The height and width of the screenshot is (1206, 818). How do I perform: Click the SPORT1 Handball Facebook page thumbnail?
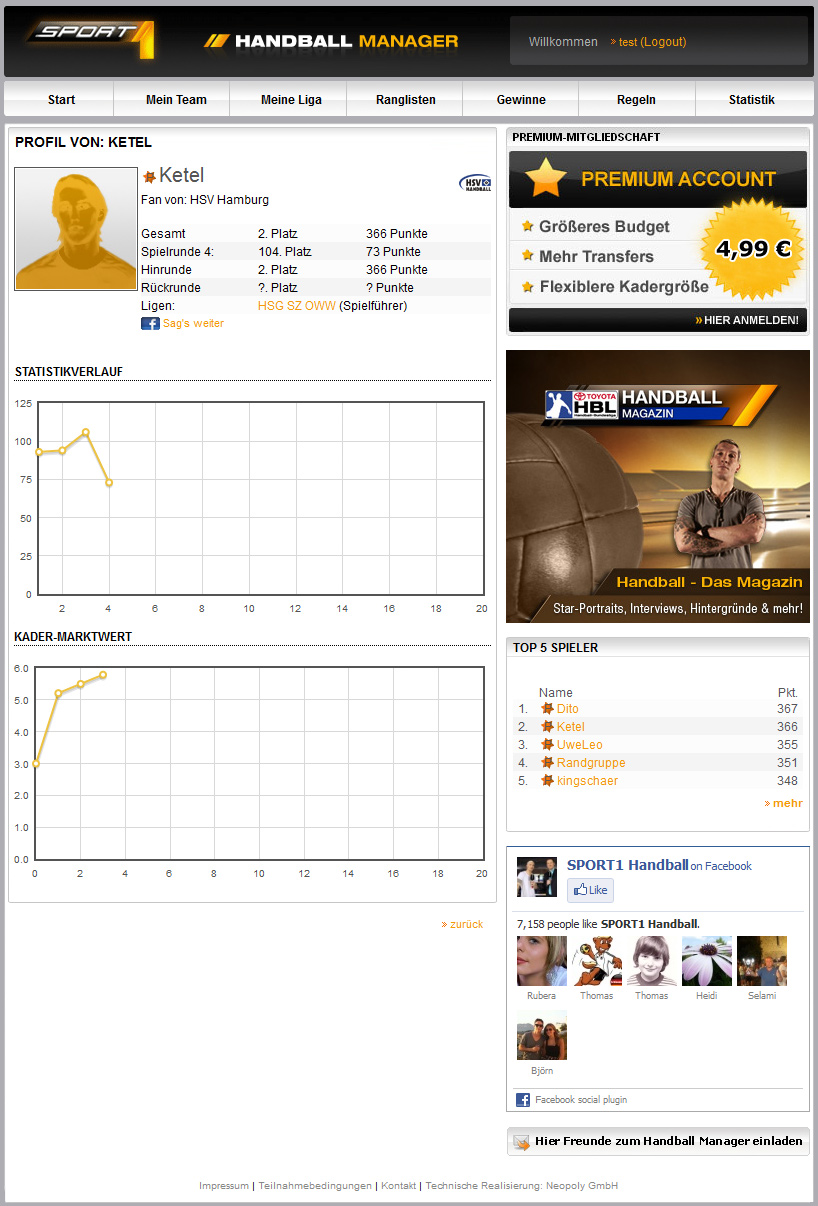click(537, 877)
